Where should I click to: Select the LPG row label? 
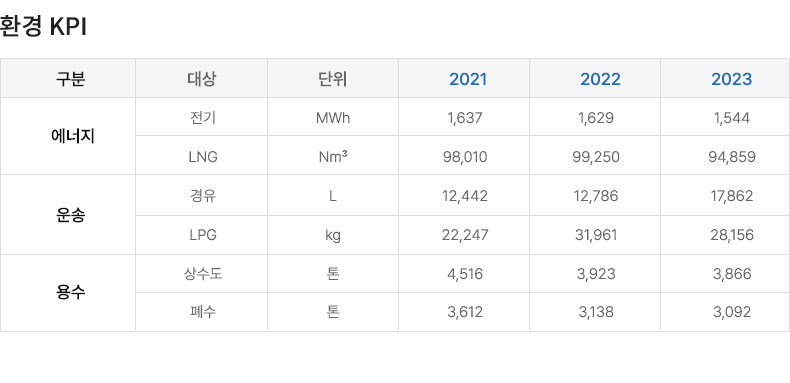[x=203, y=235]
